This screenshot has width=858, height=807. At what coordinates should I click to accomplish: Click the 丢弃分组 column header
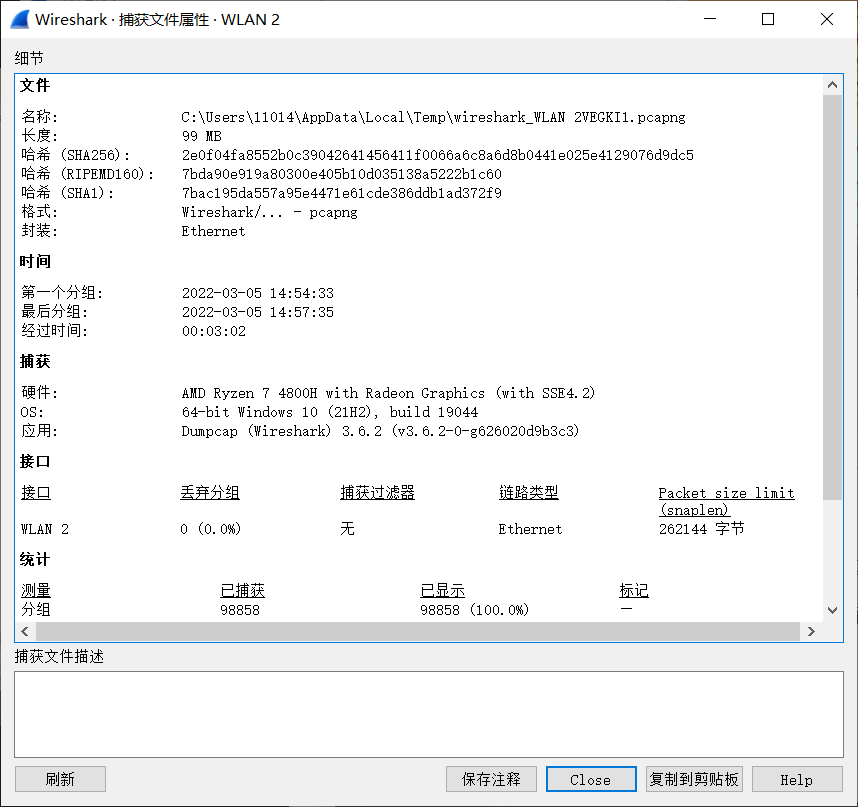tap(210, 493)
